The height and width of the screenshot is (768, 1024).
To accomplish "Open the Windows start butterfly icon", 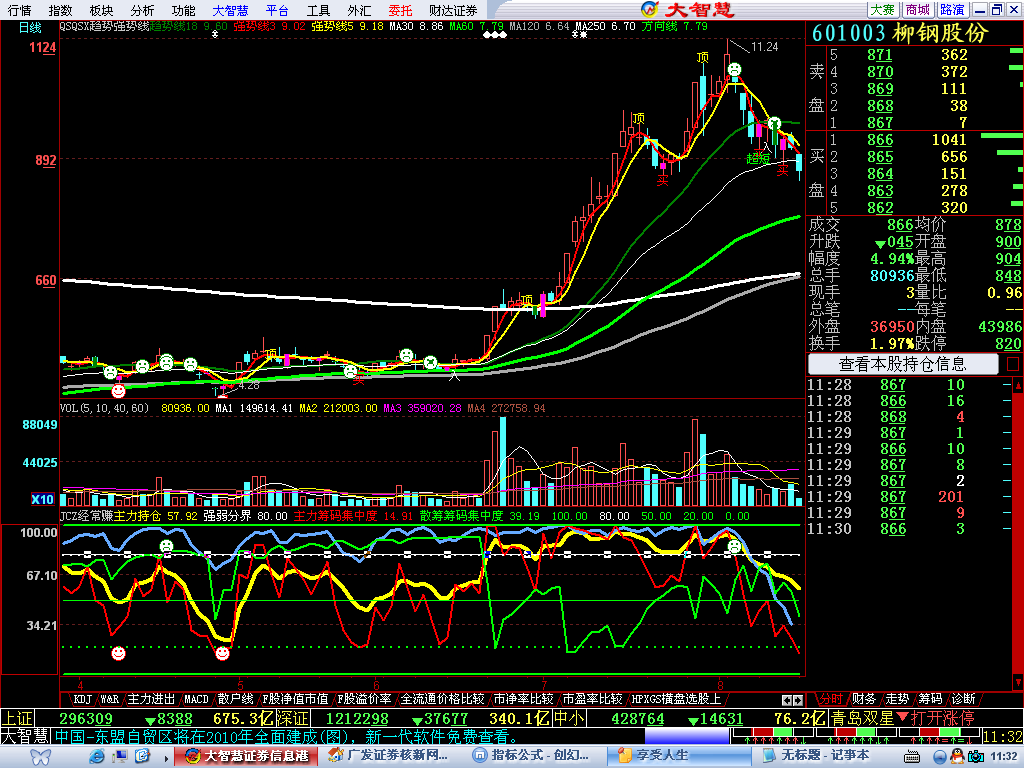I will point(41,757).
